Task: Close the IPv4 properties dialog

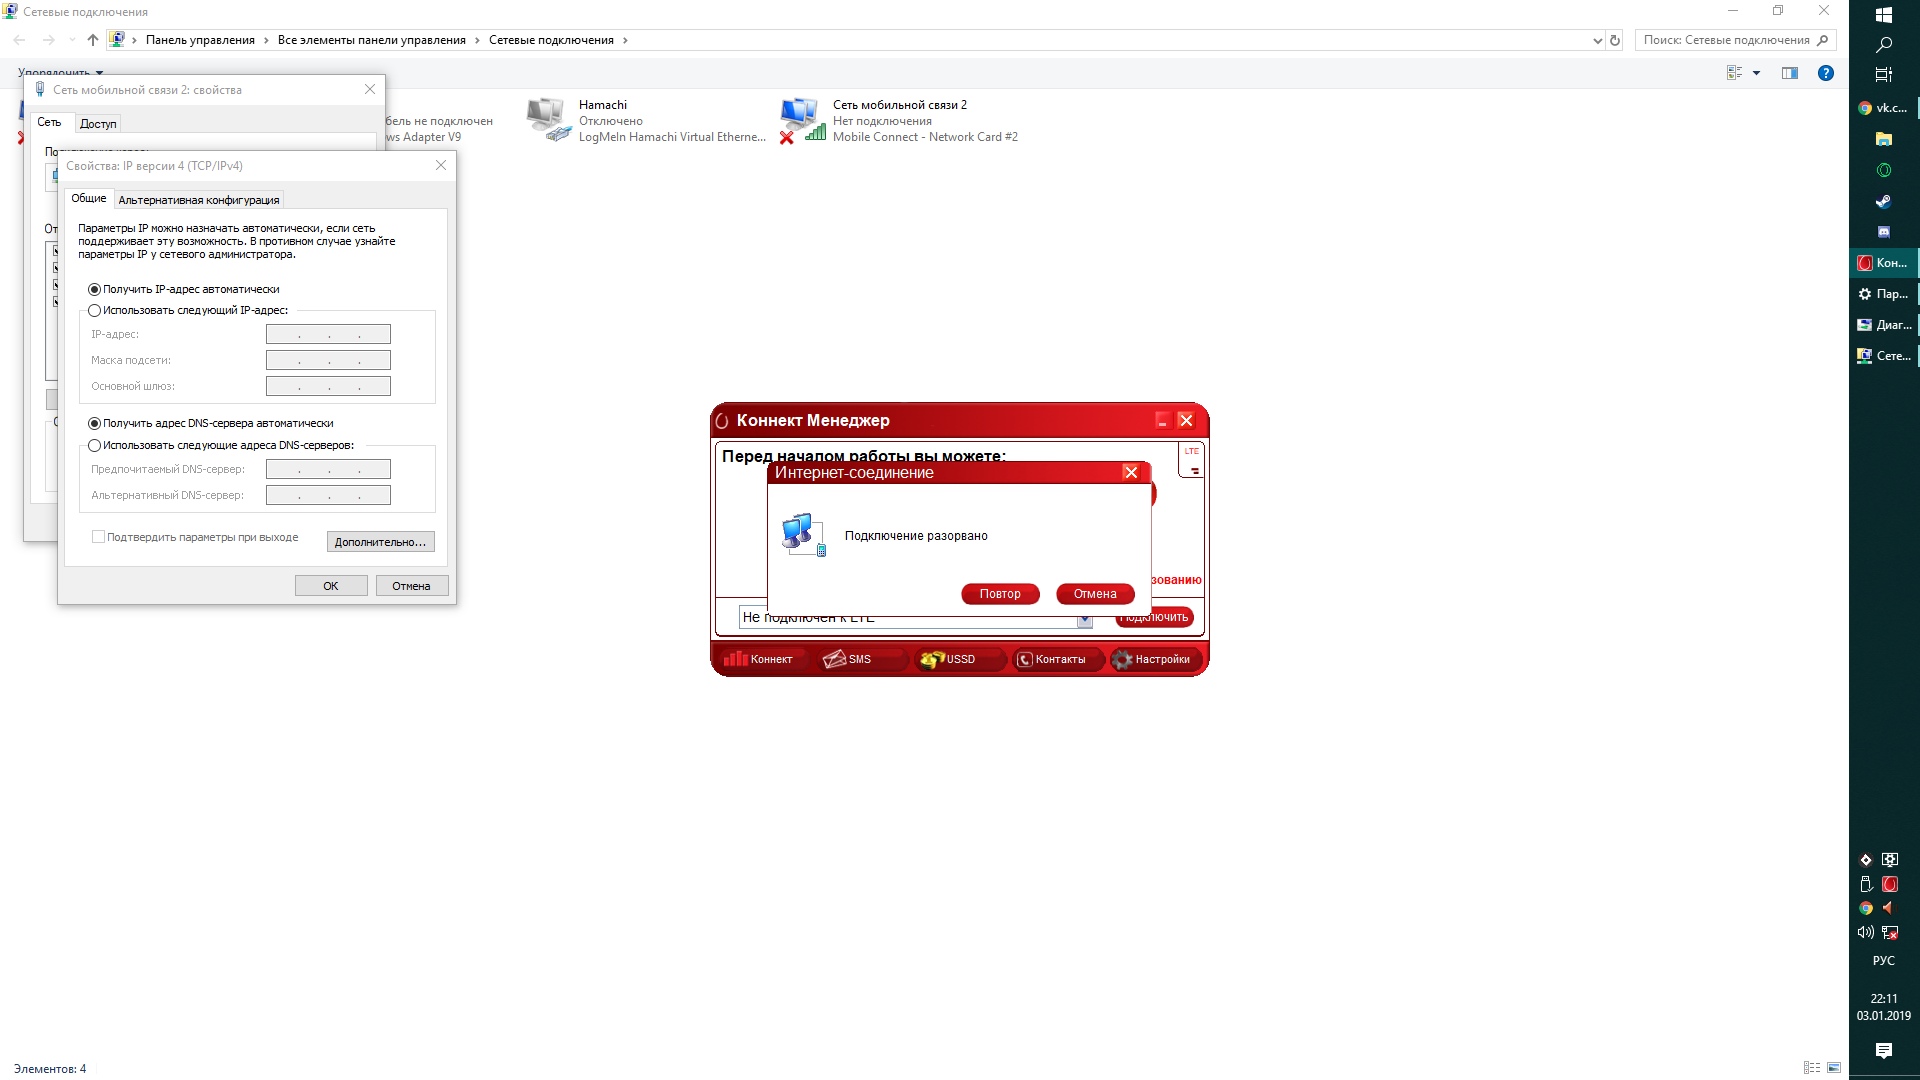Action: 441,165
